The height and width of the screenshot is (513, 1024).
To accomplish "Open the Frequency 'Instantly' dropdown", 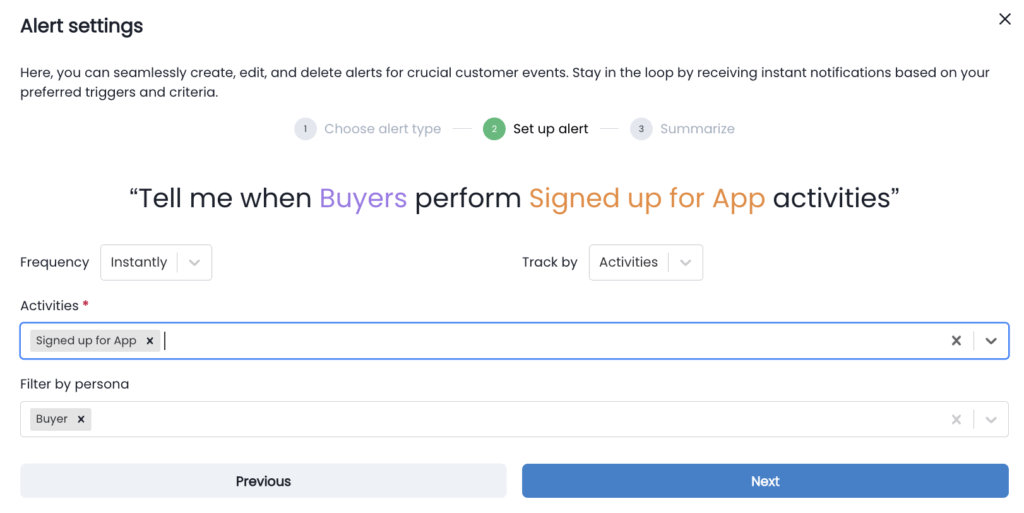I will [156, 263].
